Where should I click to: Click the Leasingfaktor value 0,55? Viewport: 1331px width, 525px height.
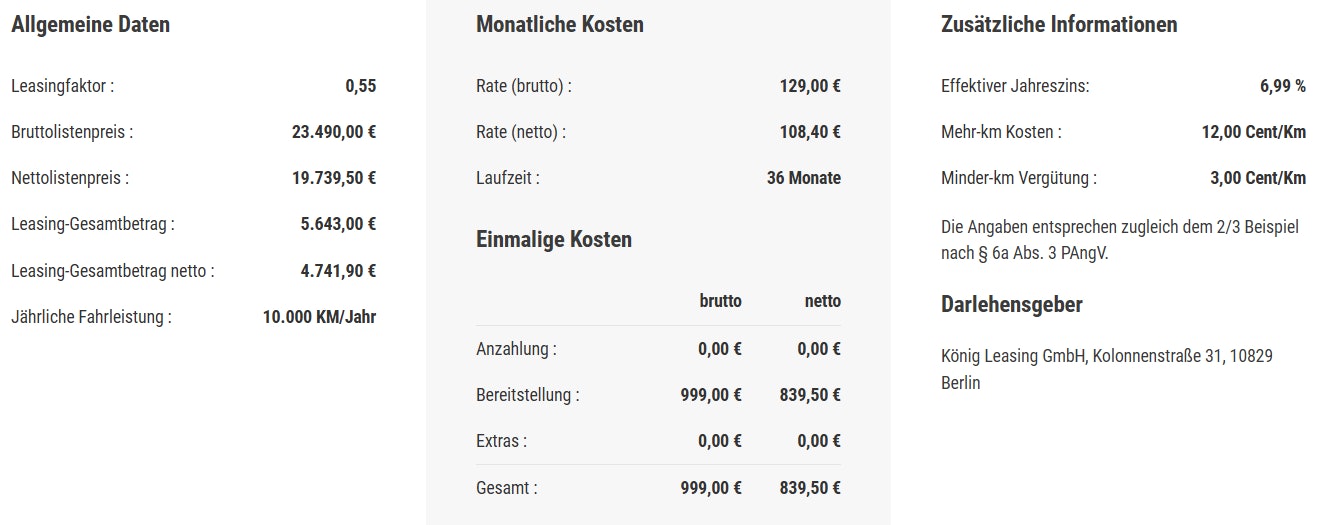click(x=360, y=86)
